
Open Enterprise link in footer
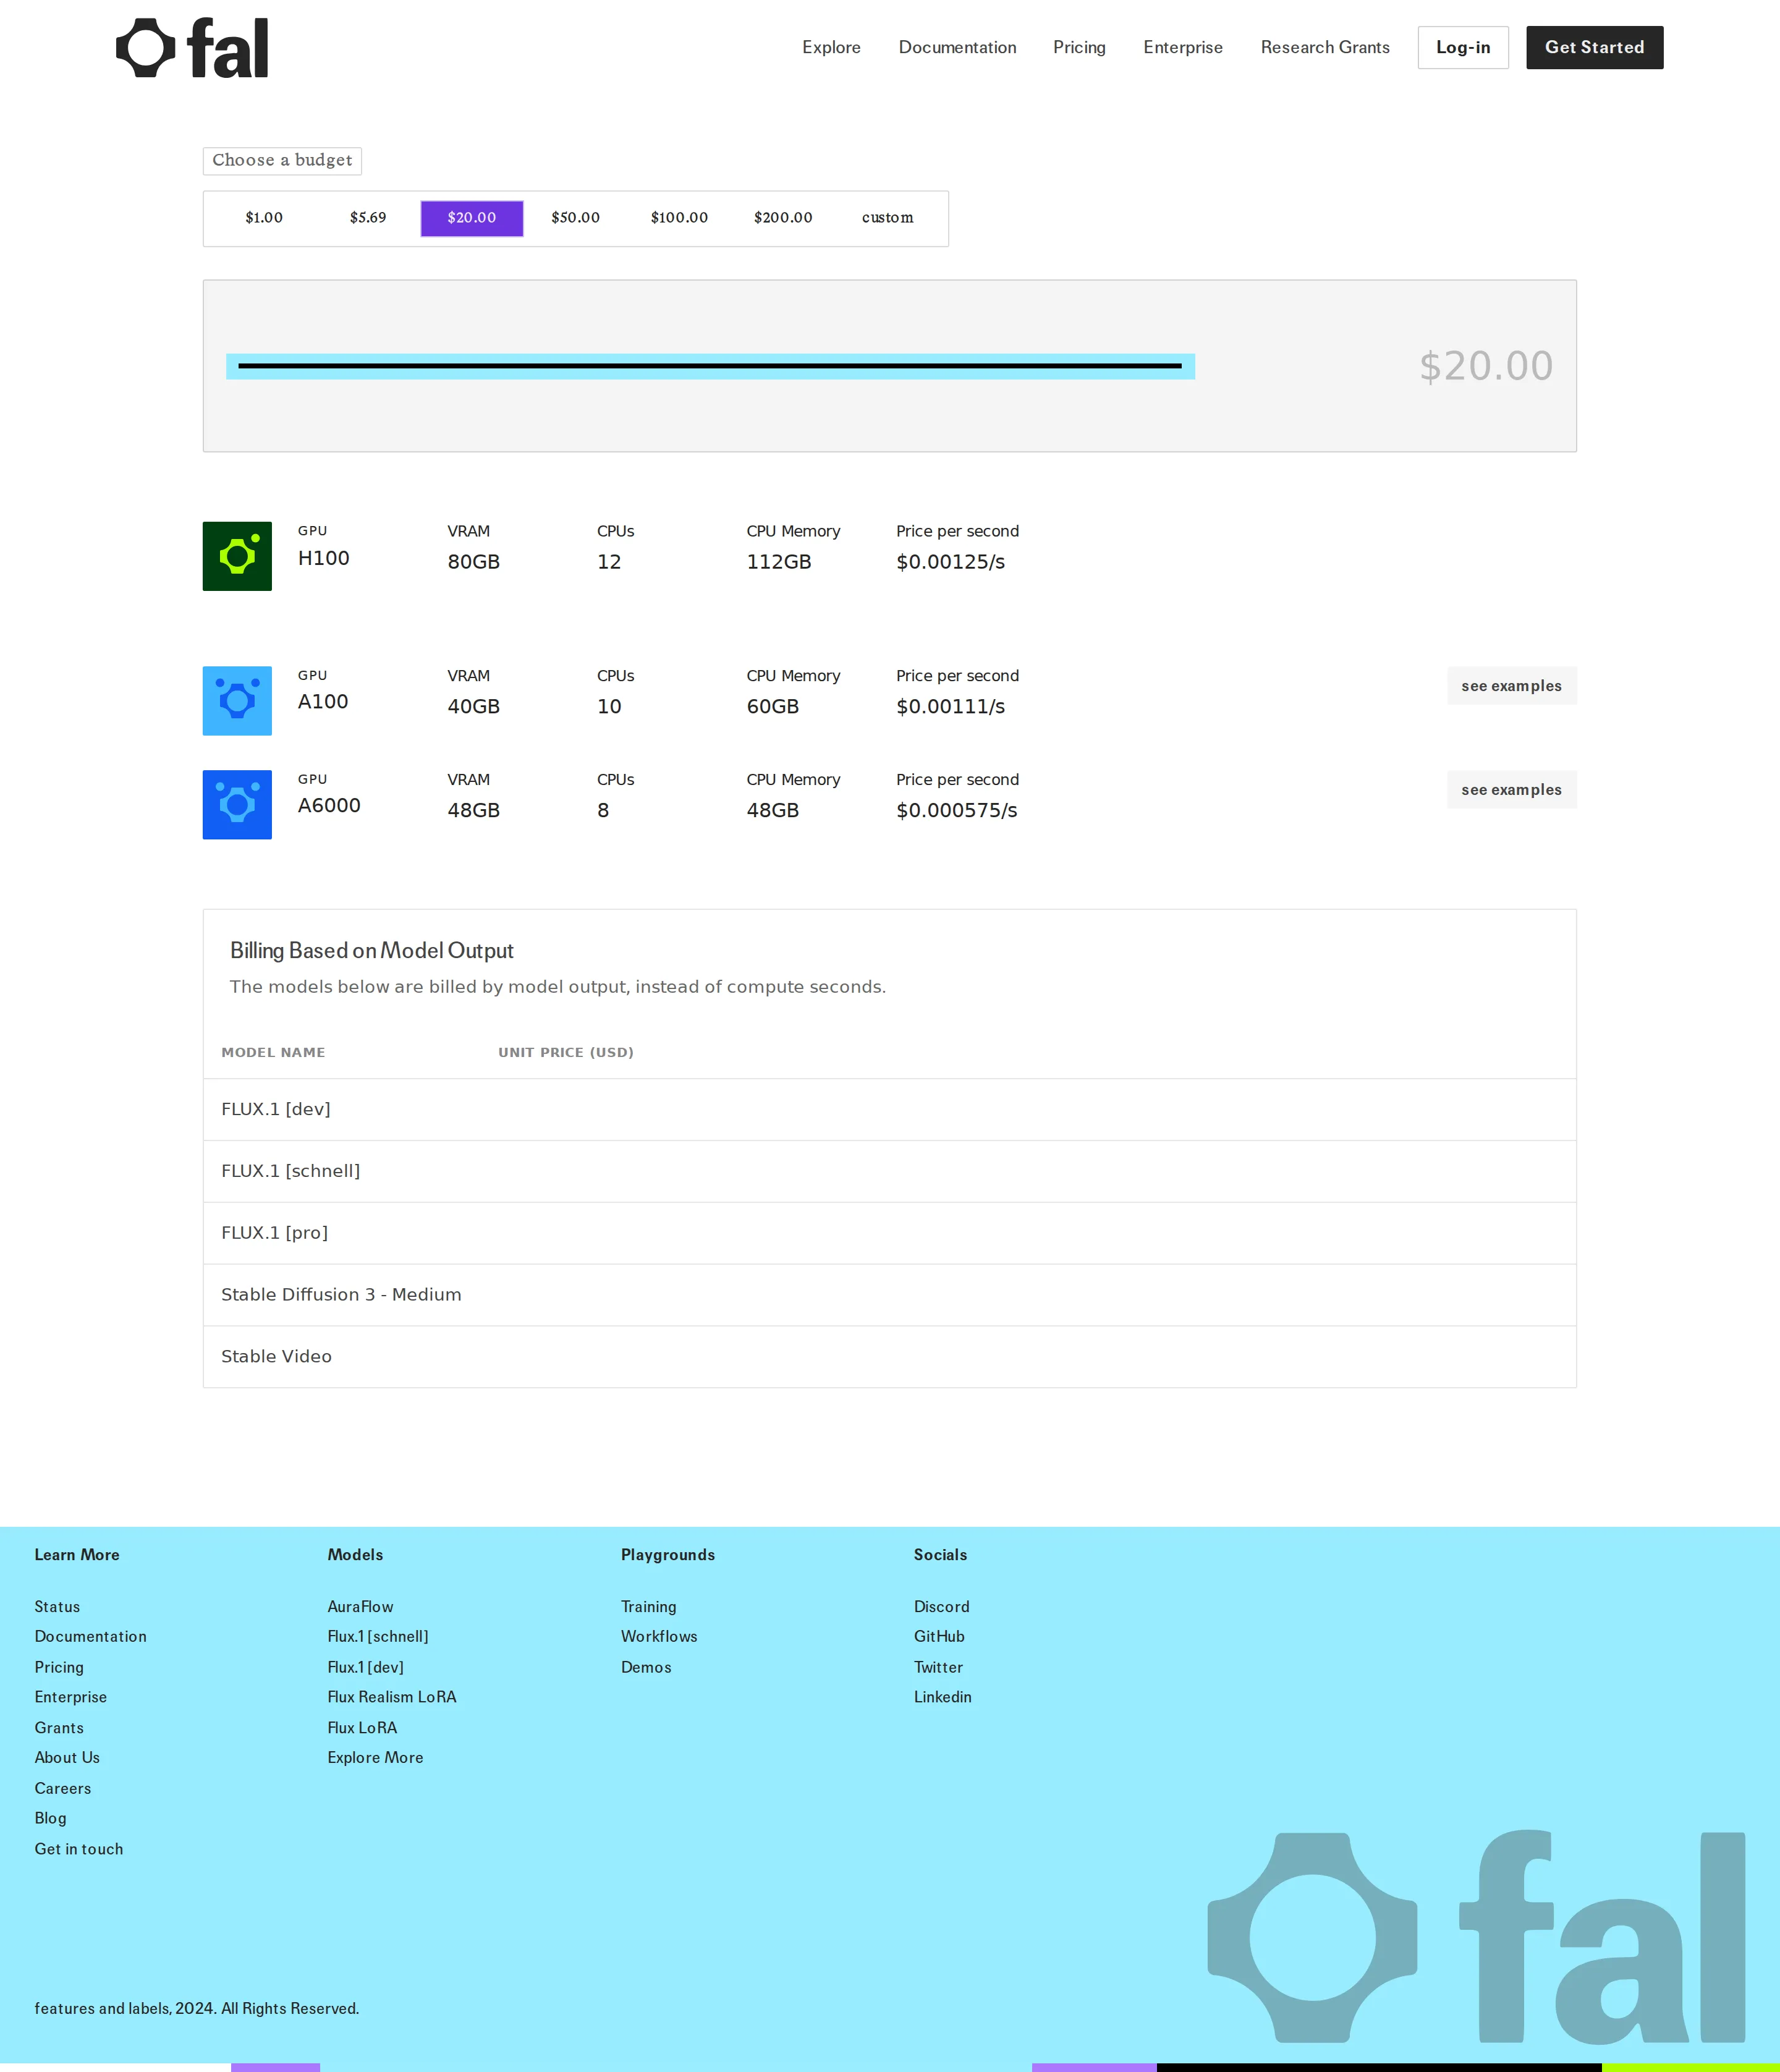(70, 1698)
